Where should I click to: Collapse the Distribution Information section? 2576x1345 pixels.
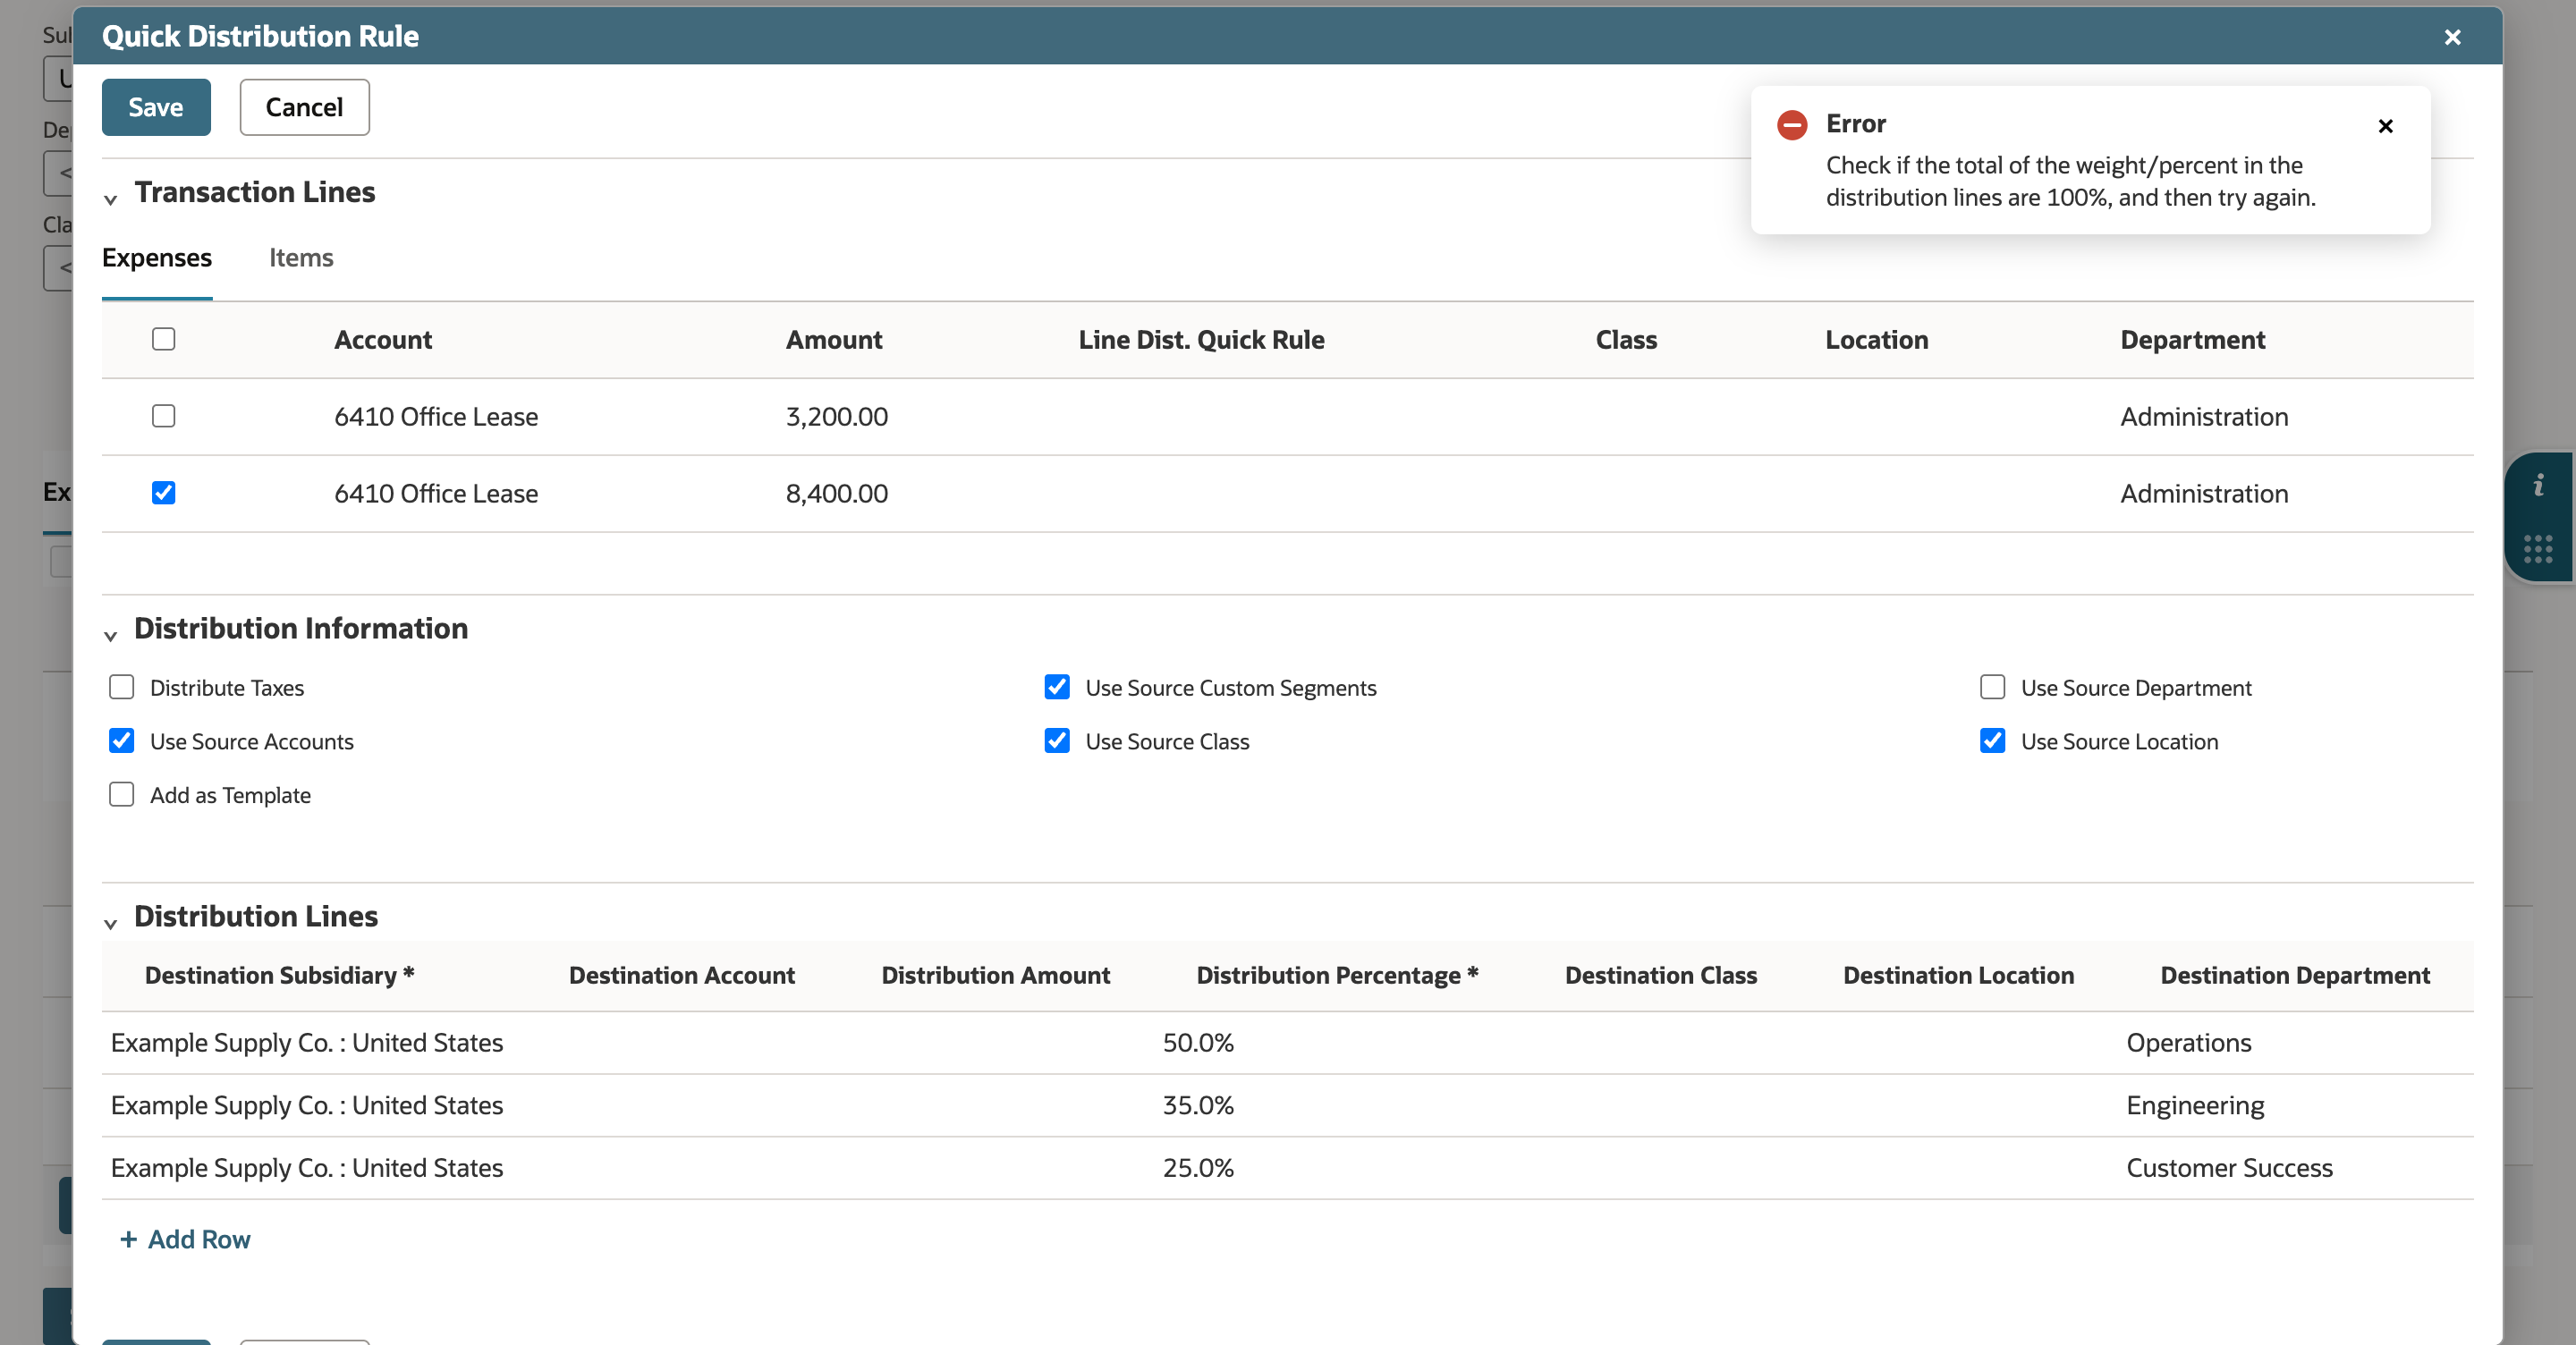point(111,635)
